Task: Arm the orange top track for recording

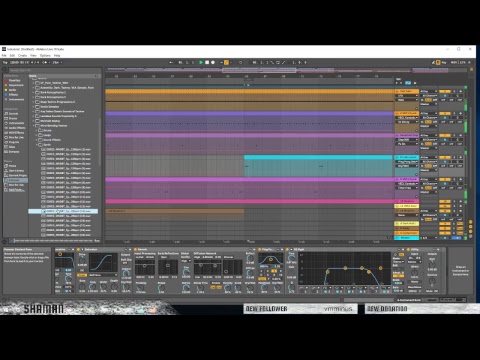Action: click(x=460, y=91)
